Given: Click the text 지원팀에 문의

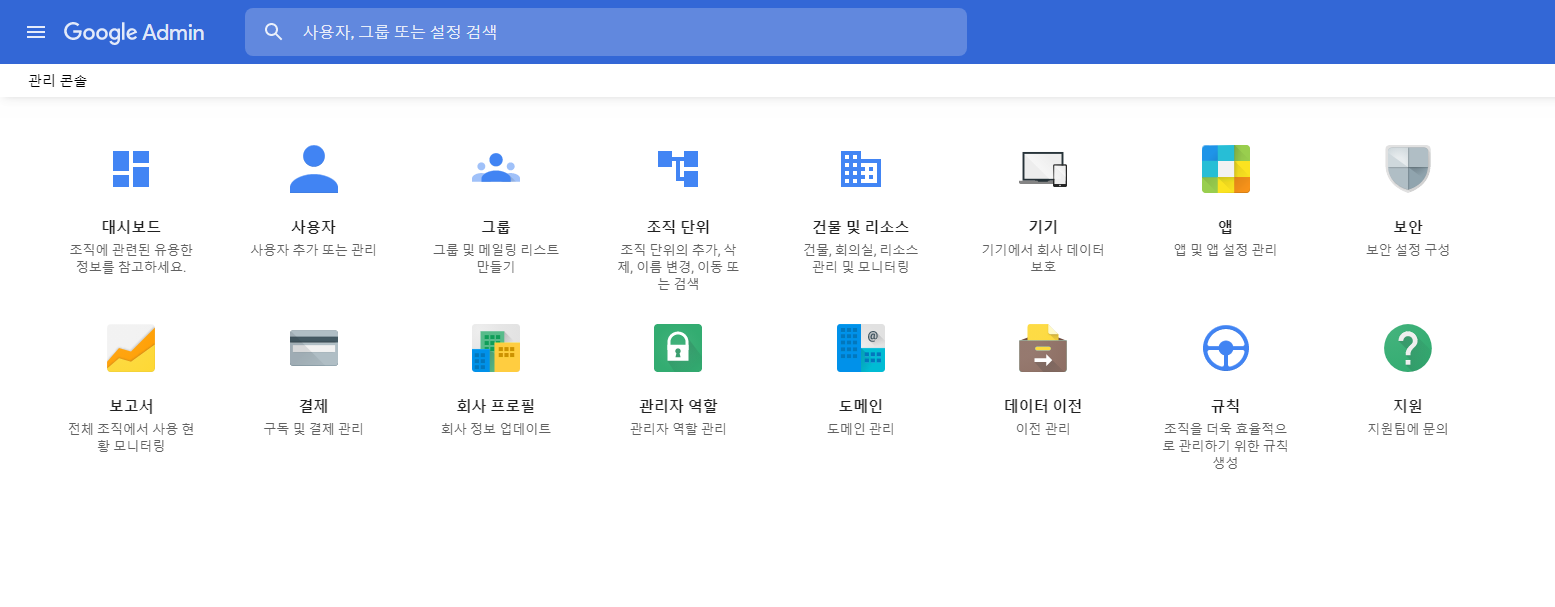Looking at the screenshot, I should coord(1408,429).
